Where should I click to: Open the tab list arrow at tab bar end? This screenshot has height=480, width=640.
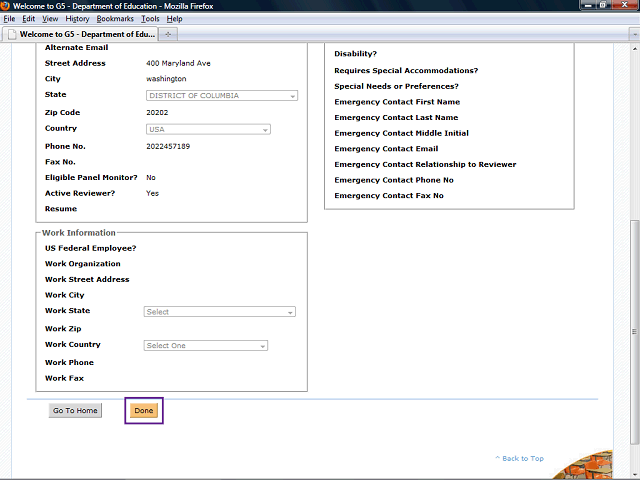(635, 34)
